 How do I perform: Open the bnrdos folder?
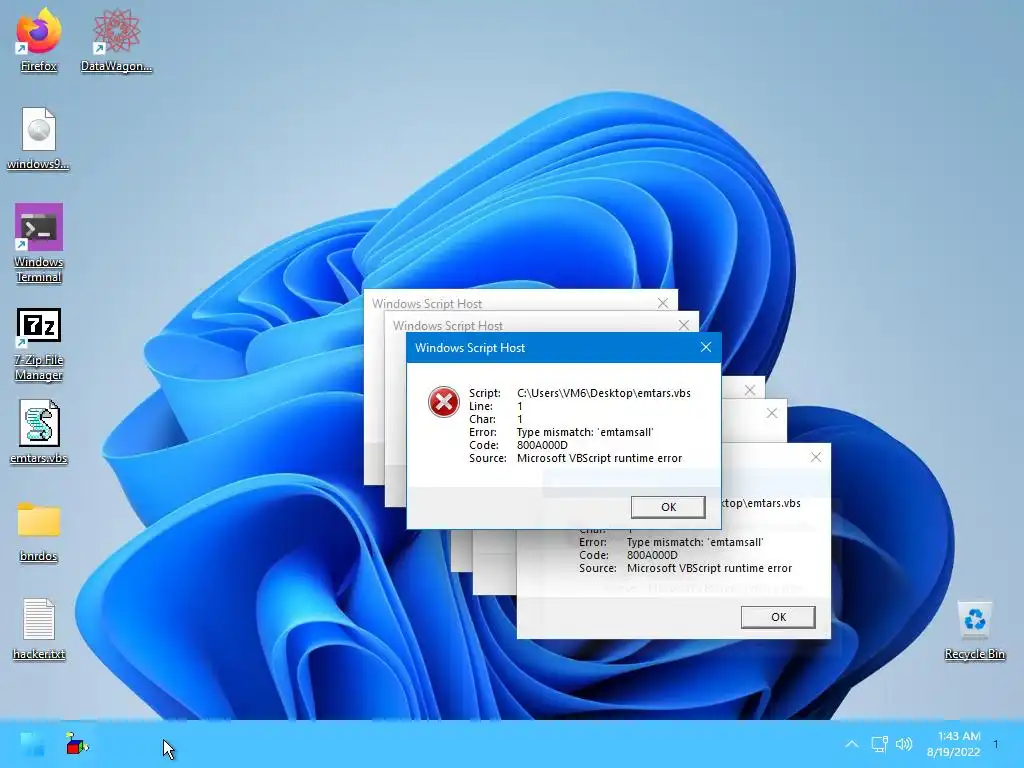click(x=39, y=532)
